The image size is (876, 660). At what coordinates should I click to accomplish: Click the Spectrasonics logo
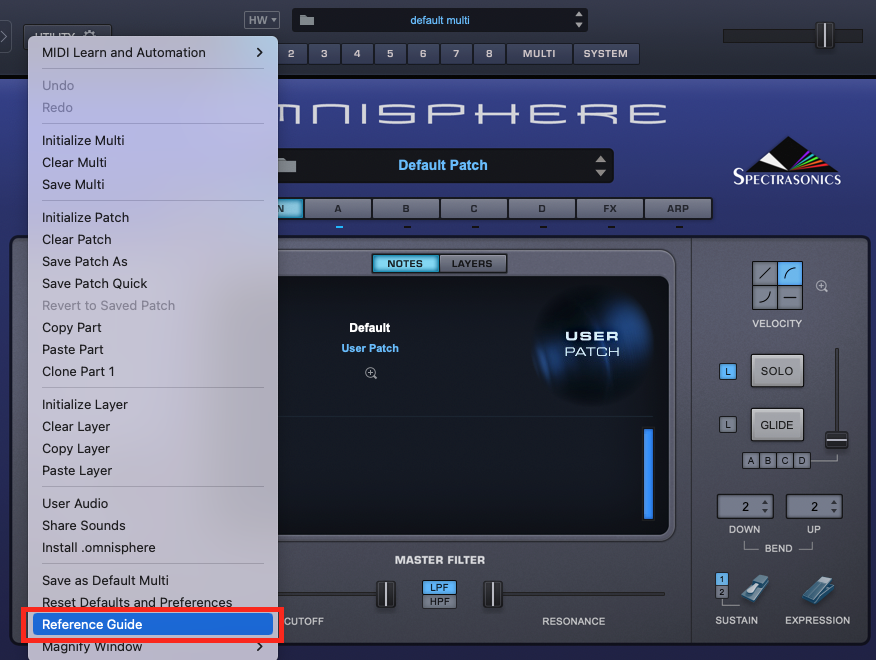[787, 161]
